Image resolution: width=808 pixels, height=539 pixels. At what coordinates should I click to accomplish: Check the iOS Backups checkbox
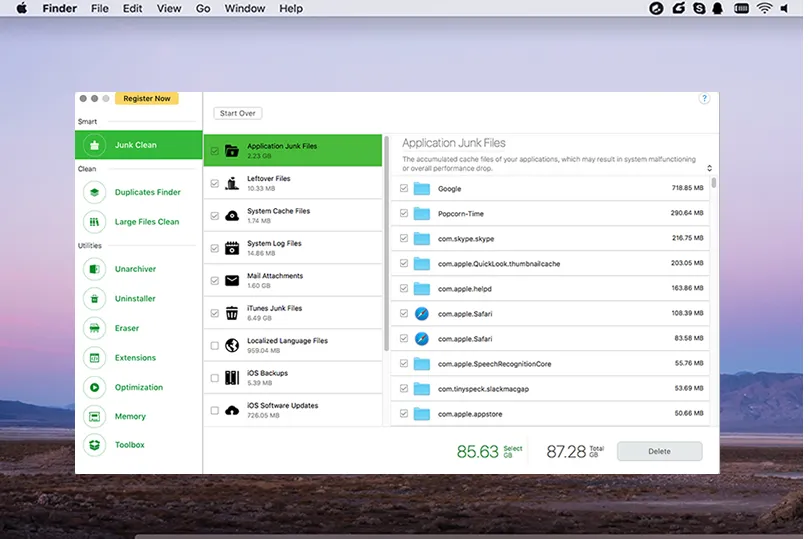point(215,378)
